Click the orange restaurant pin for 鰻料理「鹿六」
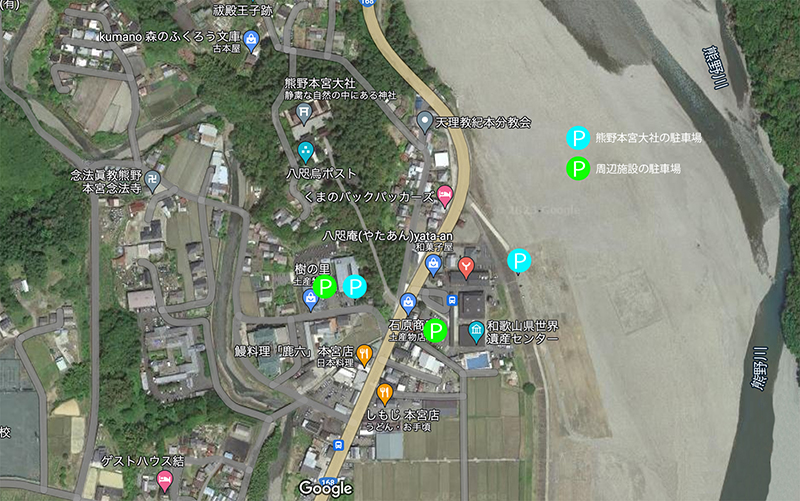Image resolution: width=800 pixels, height=501 pixels. click(x=364, y=356)
